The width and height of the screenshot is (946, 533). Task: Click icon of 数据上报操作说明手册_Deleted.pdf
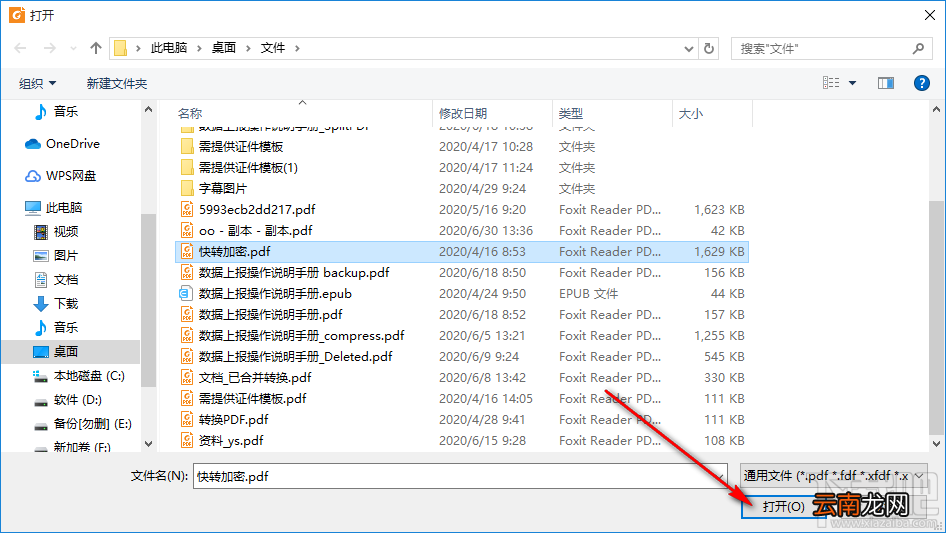(187, 357)
